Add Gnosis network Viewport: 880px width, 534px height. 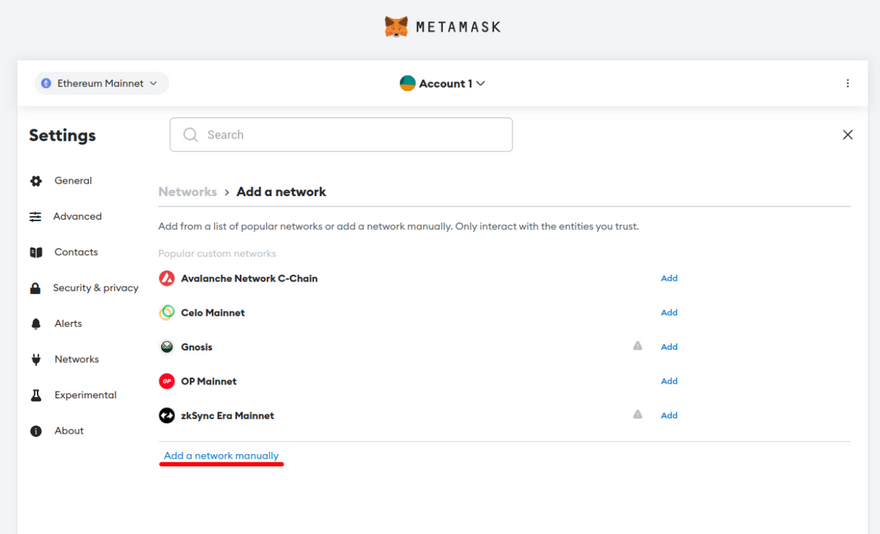coord(669,346)
